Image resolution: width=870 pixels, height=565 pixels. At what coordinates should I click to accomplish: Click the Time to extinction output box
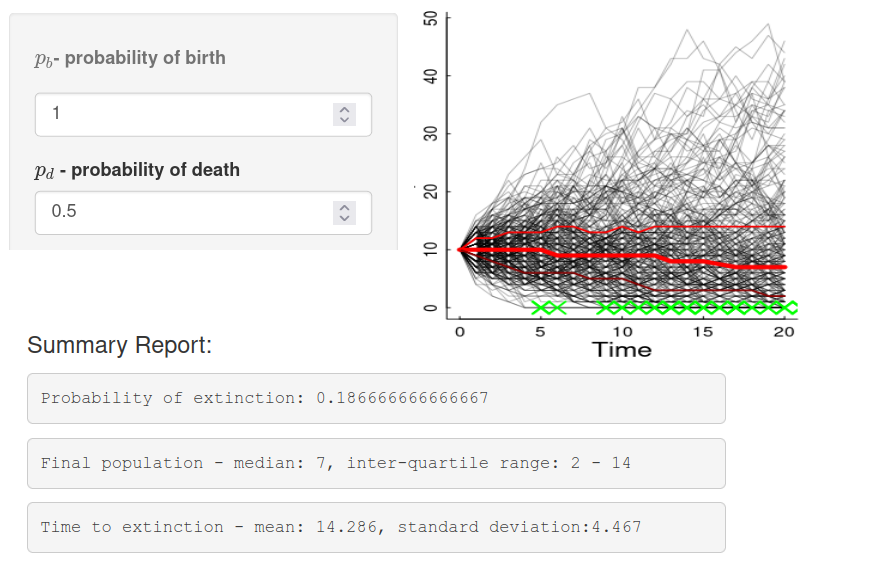pos(376,527)
